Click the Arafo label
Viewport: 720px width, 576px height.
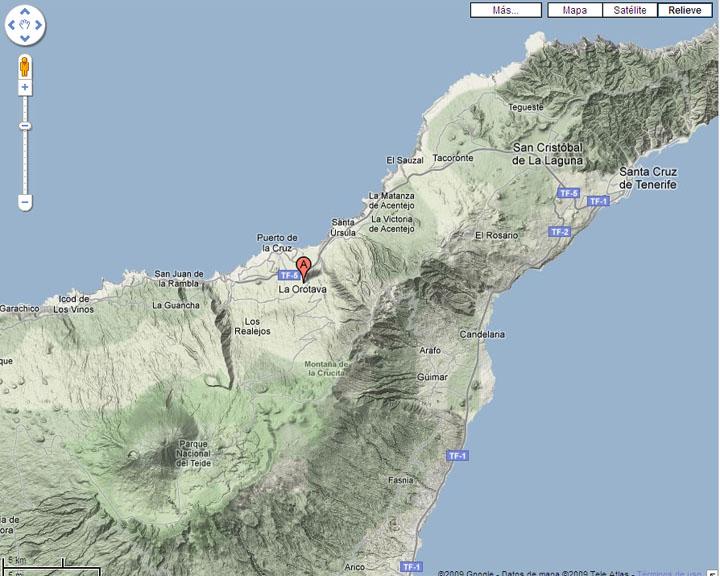coord(430,350)
